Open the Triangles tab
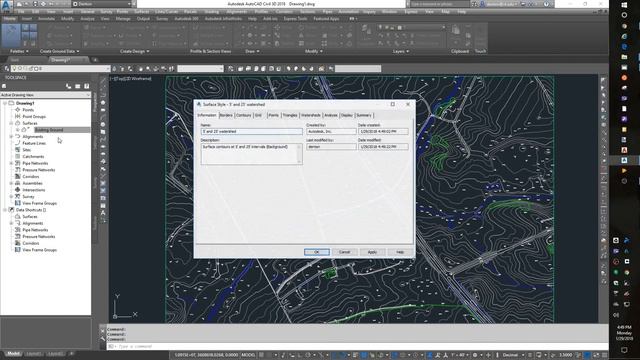Screen dimensions: 640x360 pos(290,116)
